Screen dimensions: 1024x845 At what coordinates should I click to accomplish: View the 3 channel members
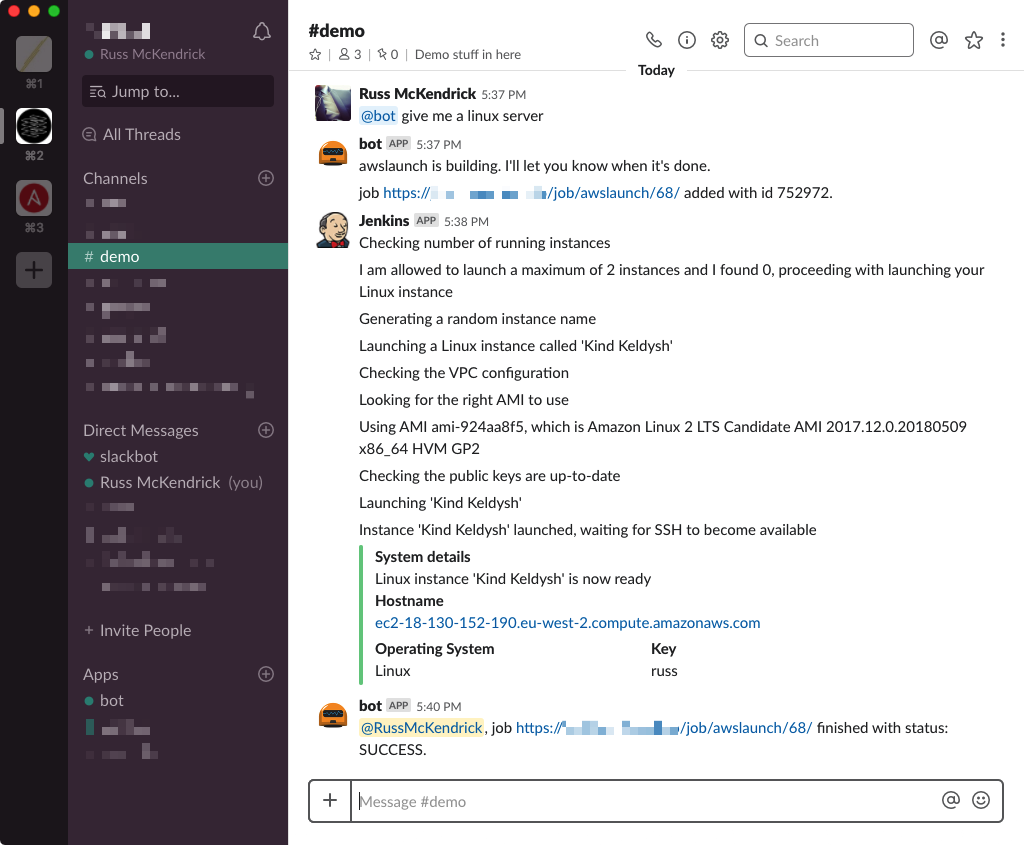(350, 54)
